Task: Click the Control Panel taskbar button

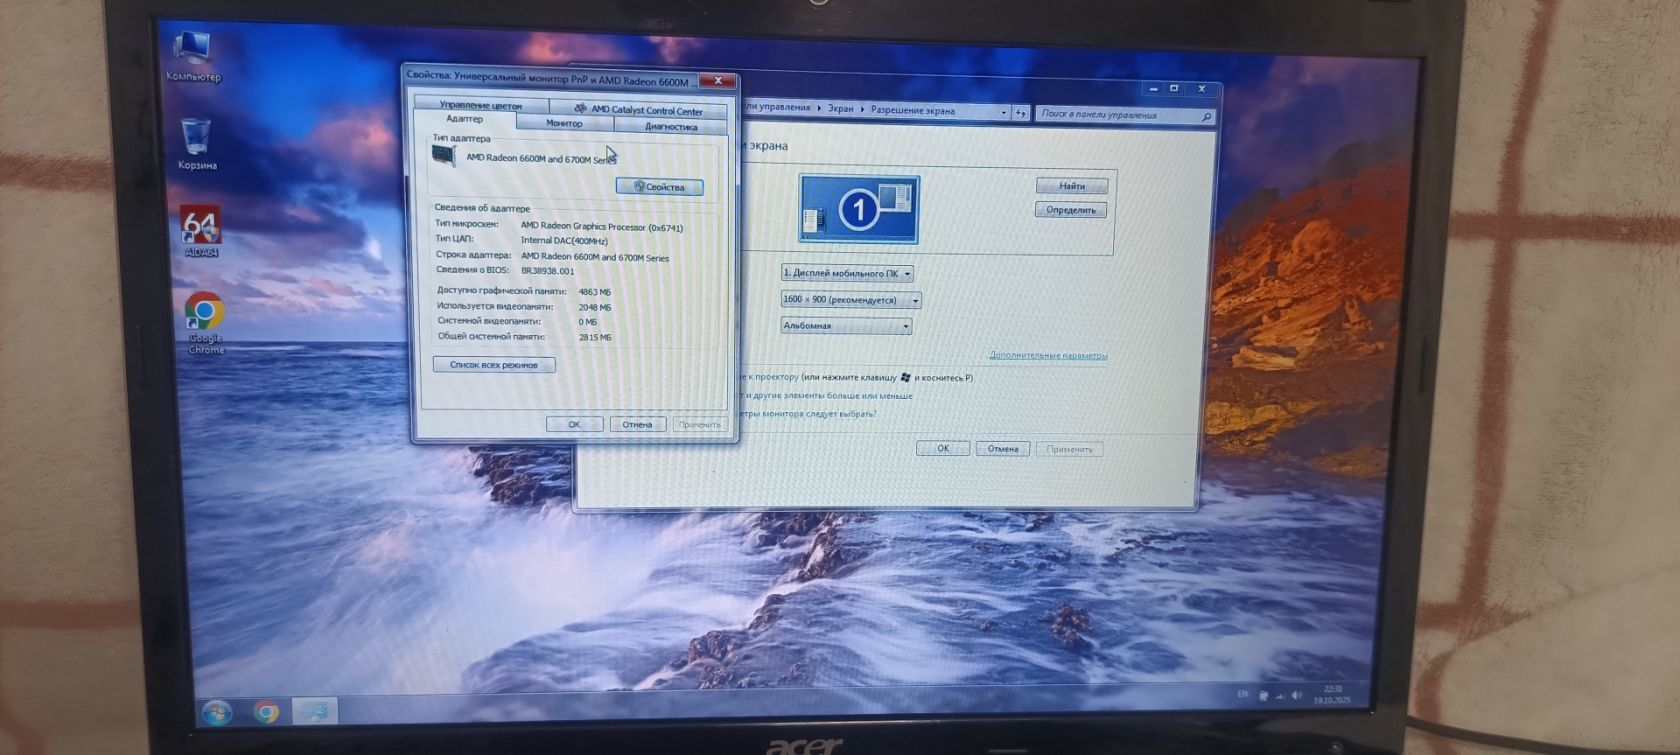Action: pyautogui.click(x=314, y=710)
